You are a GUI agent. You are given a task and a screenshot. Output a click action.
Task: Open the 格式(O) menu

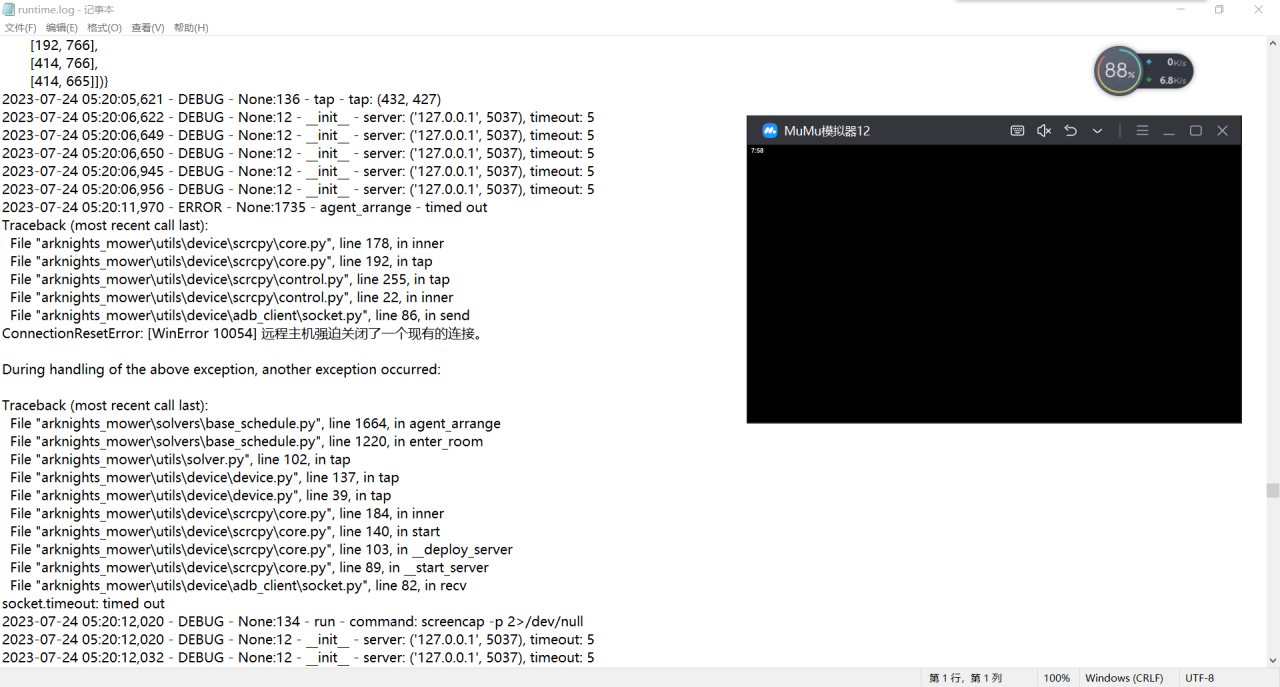104,27
